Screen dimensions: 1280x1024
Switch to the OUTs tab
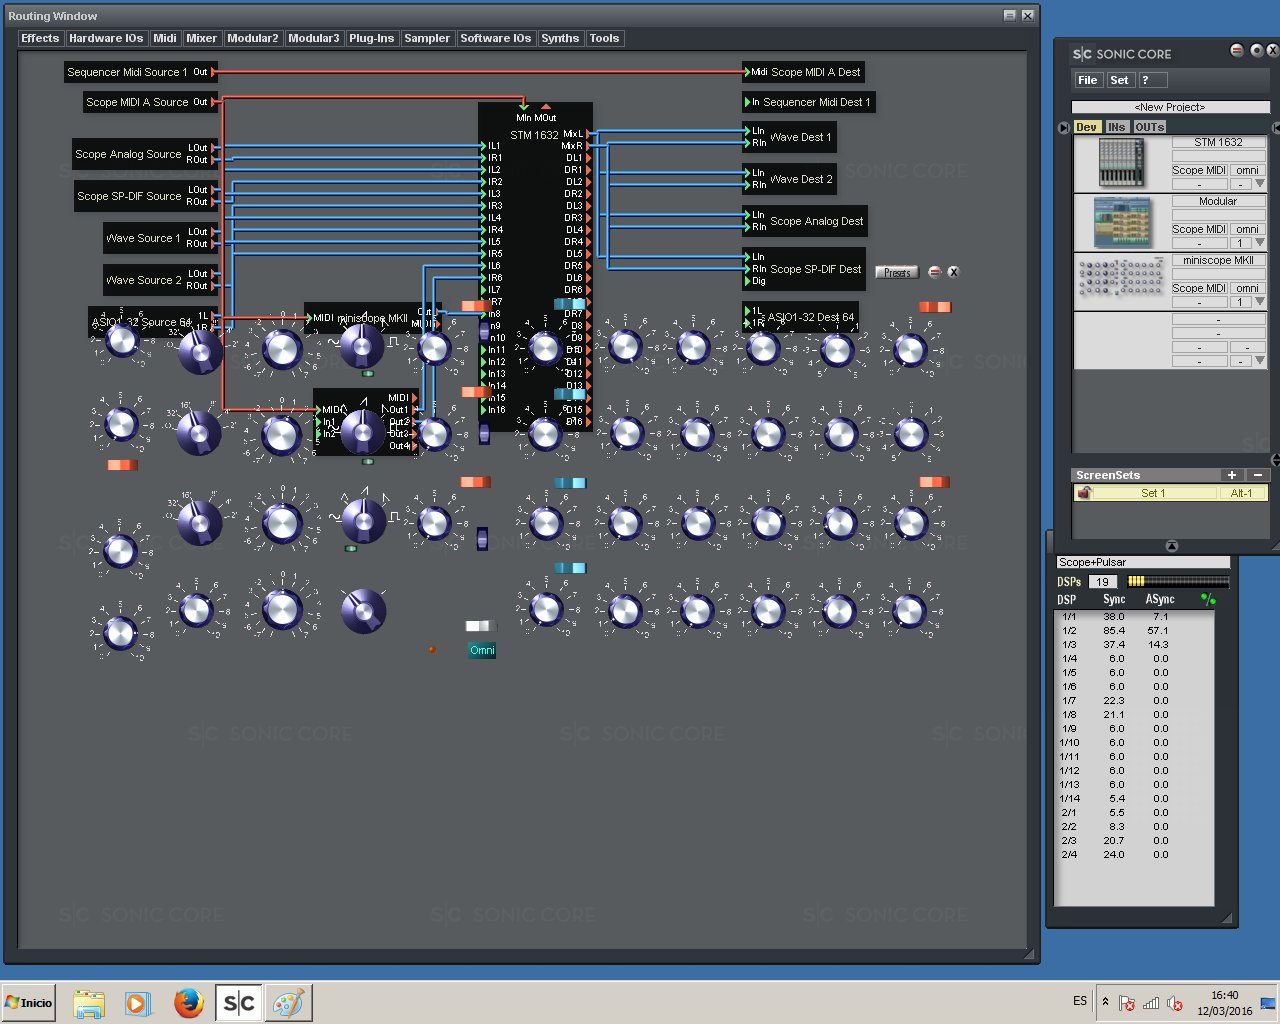(x=1149, y=127)
